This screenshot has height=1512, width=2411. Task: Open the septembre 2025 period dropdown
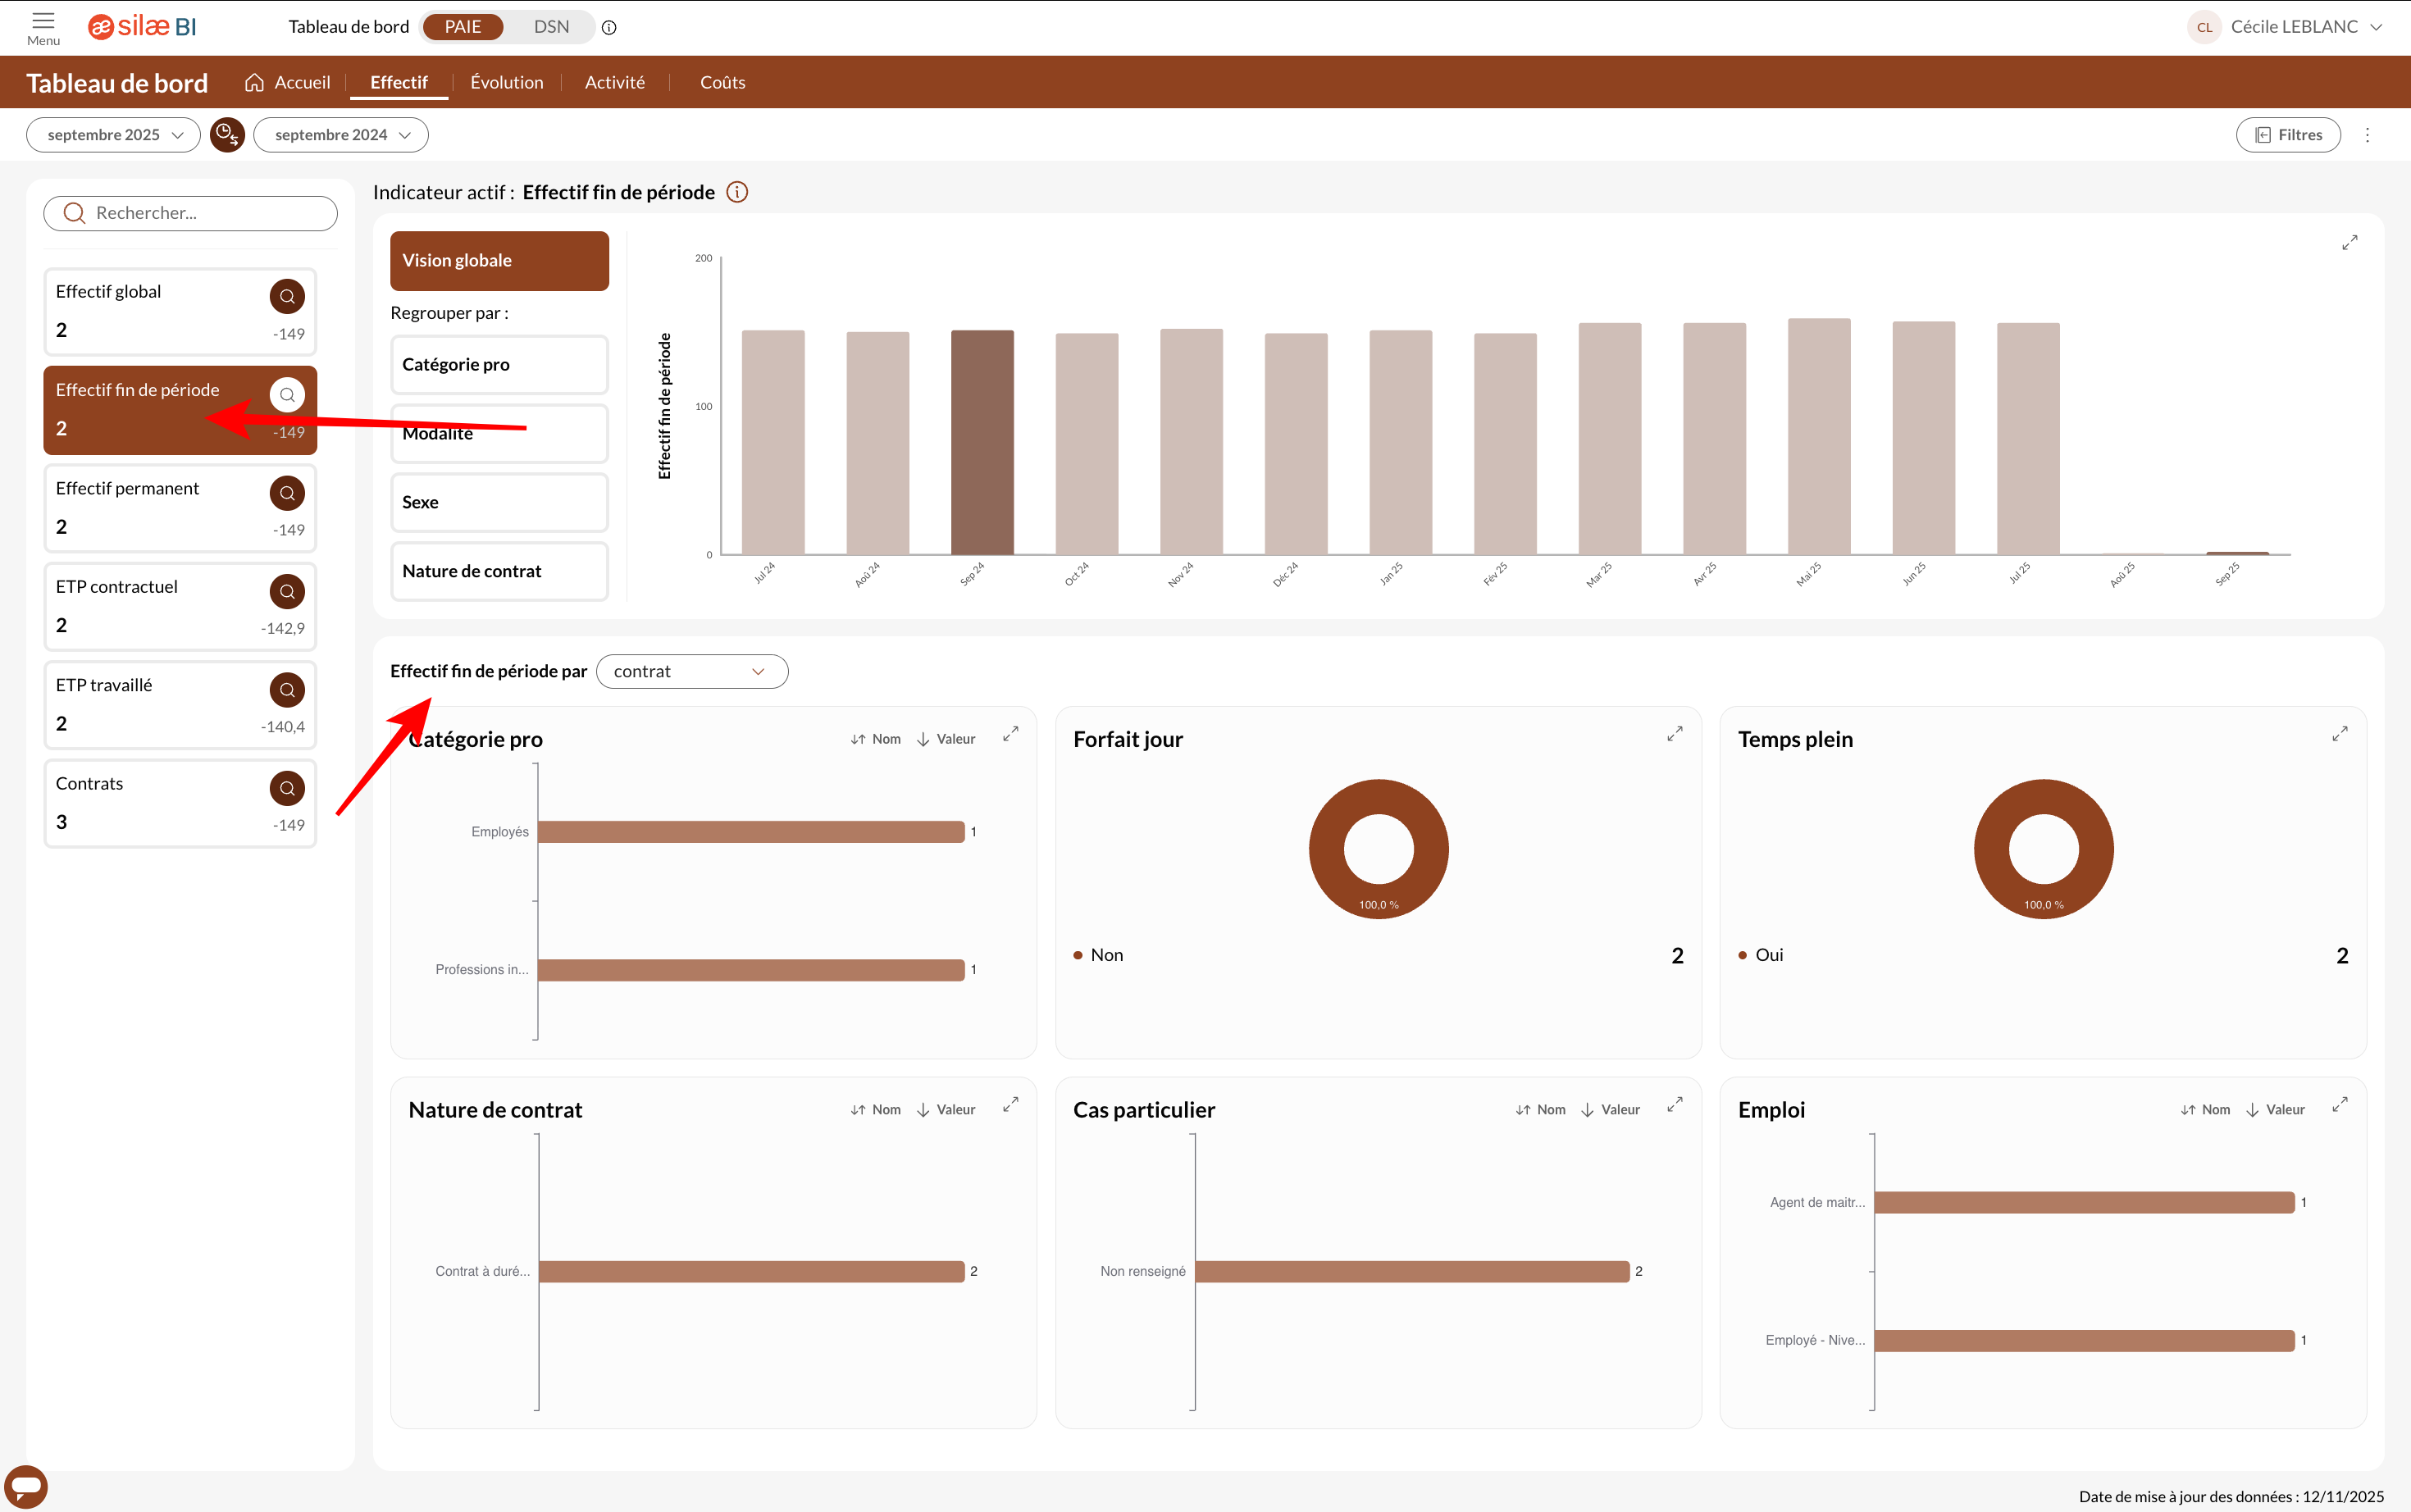pos(114,135)
